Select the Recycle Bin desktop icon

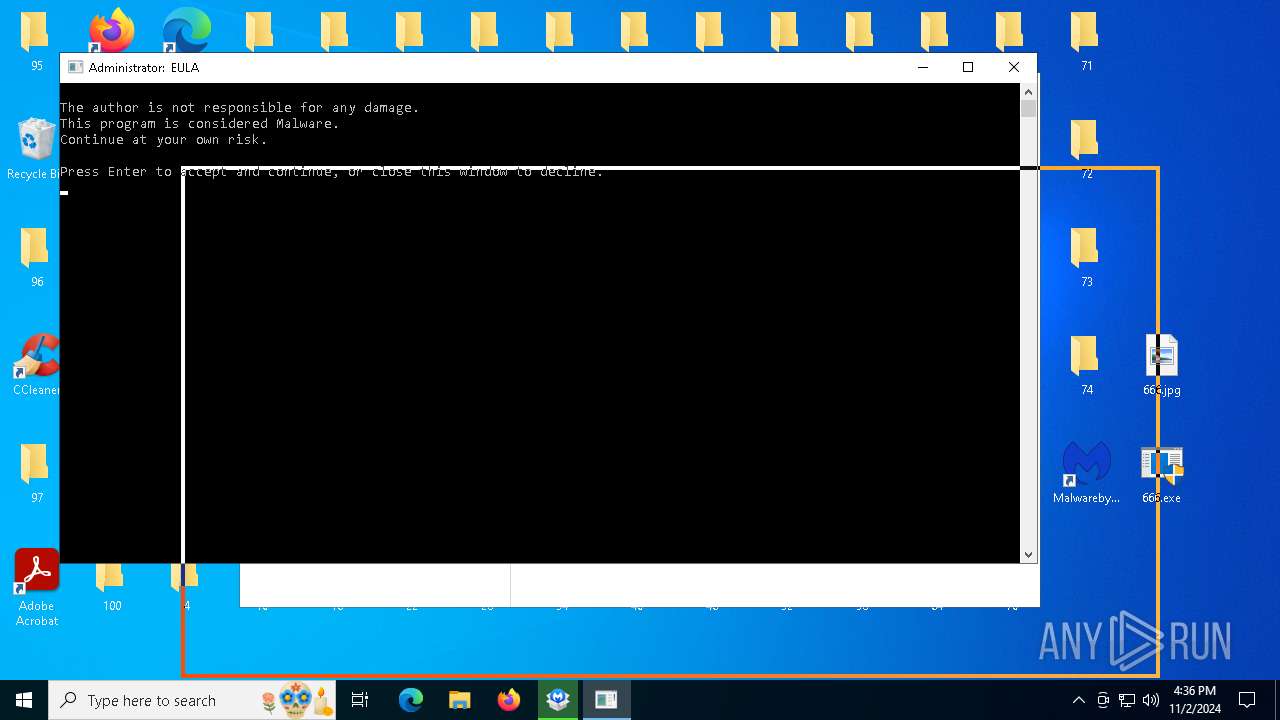point(36,149)
